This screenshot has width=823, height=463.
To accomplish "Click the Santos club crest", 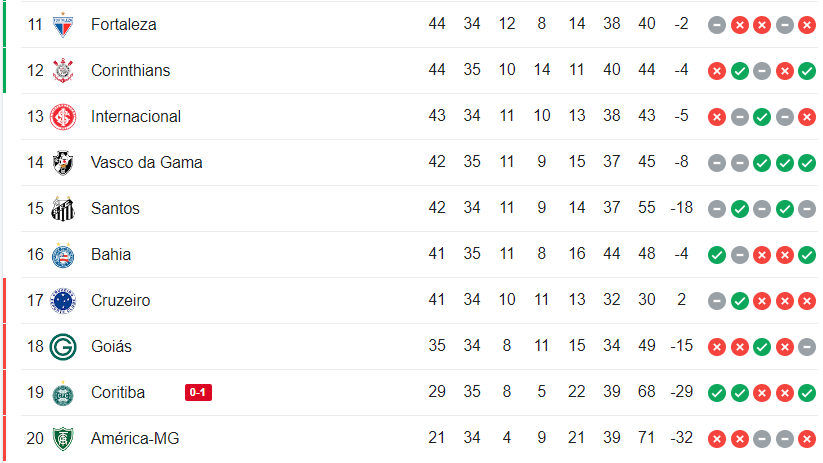I will (x=63, y=208).
